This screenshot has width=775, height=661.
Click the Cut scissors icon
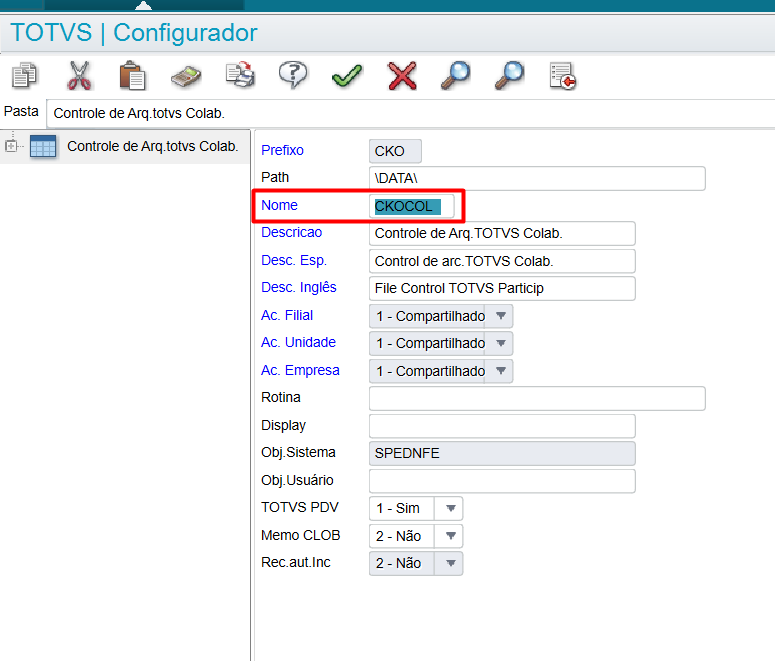coord(79,76)
